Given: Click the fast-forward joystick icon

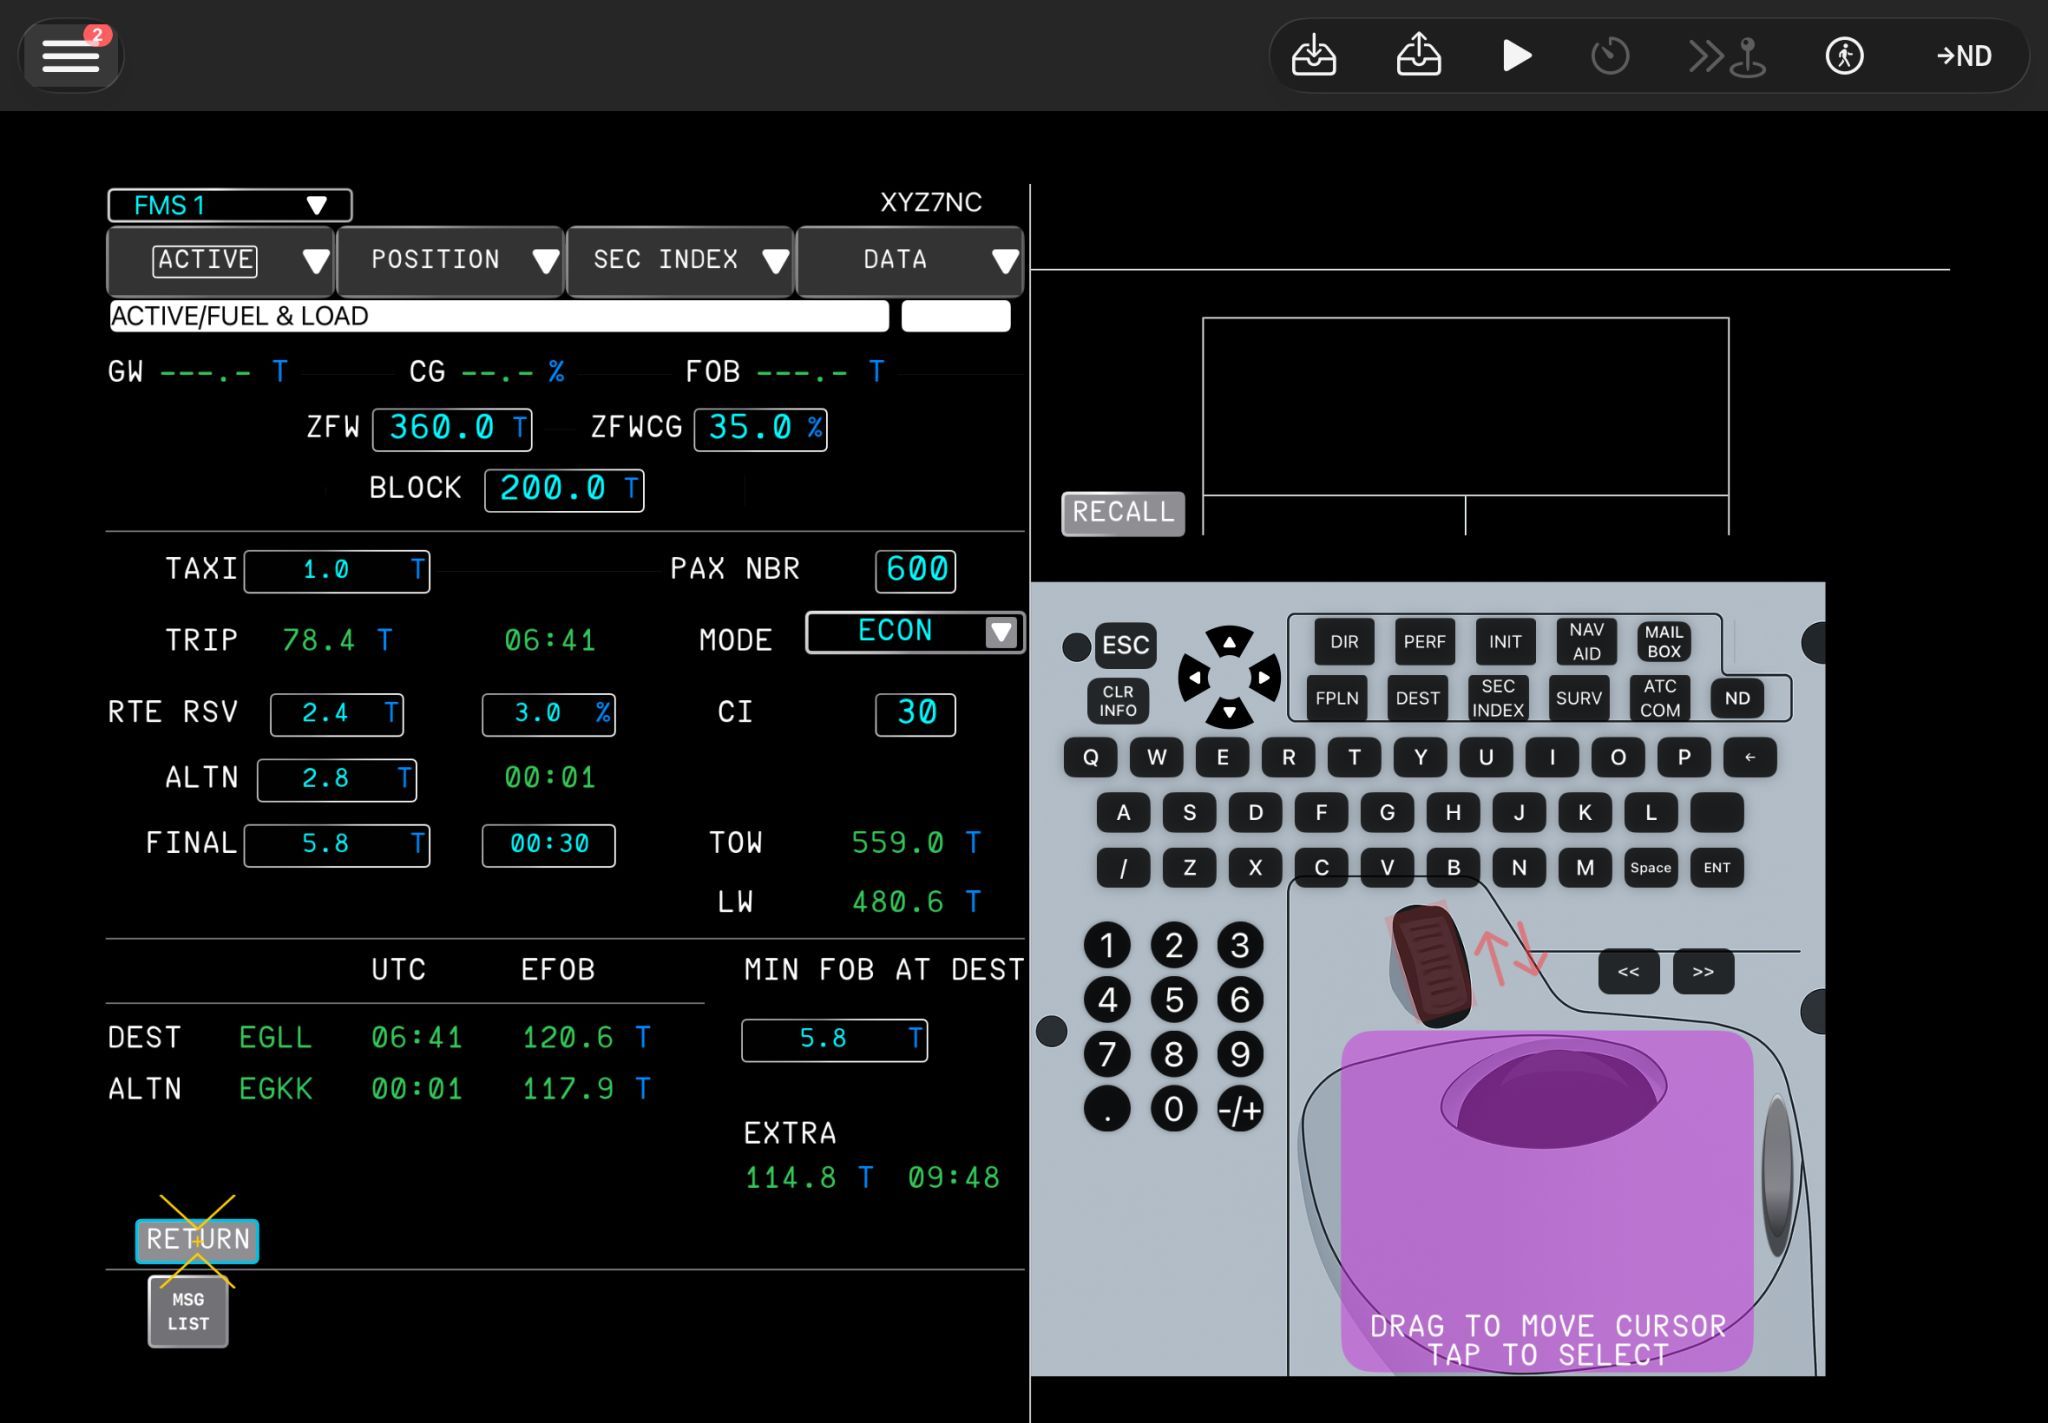Looking at the screenshot, I should tap(1727, 56).
